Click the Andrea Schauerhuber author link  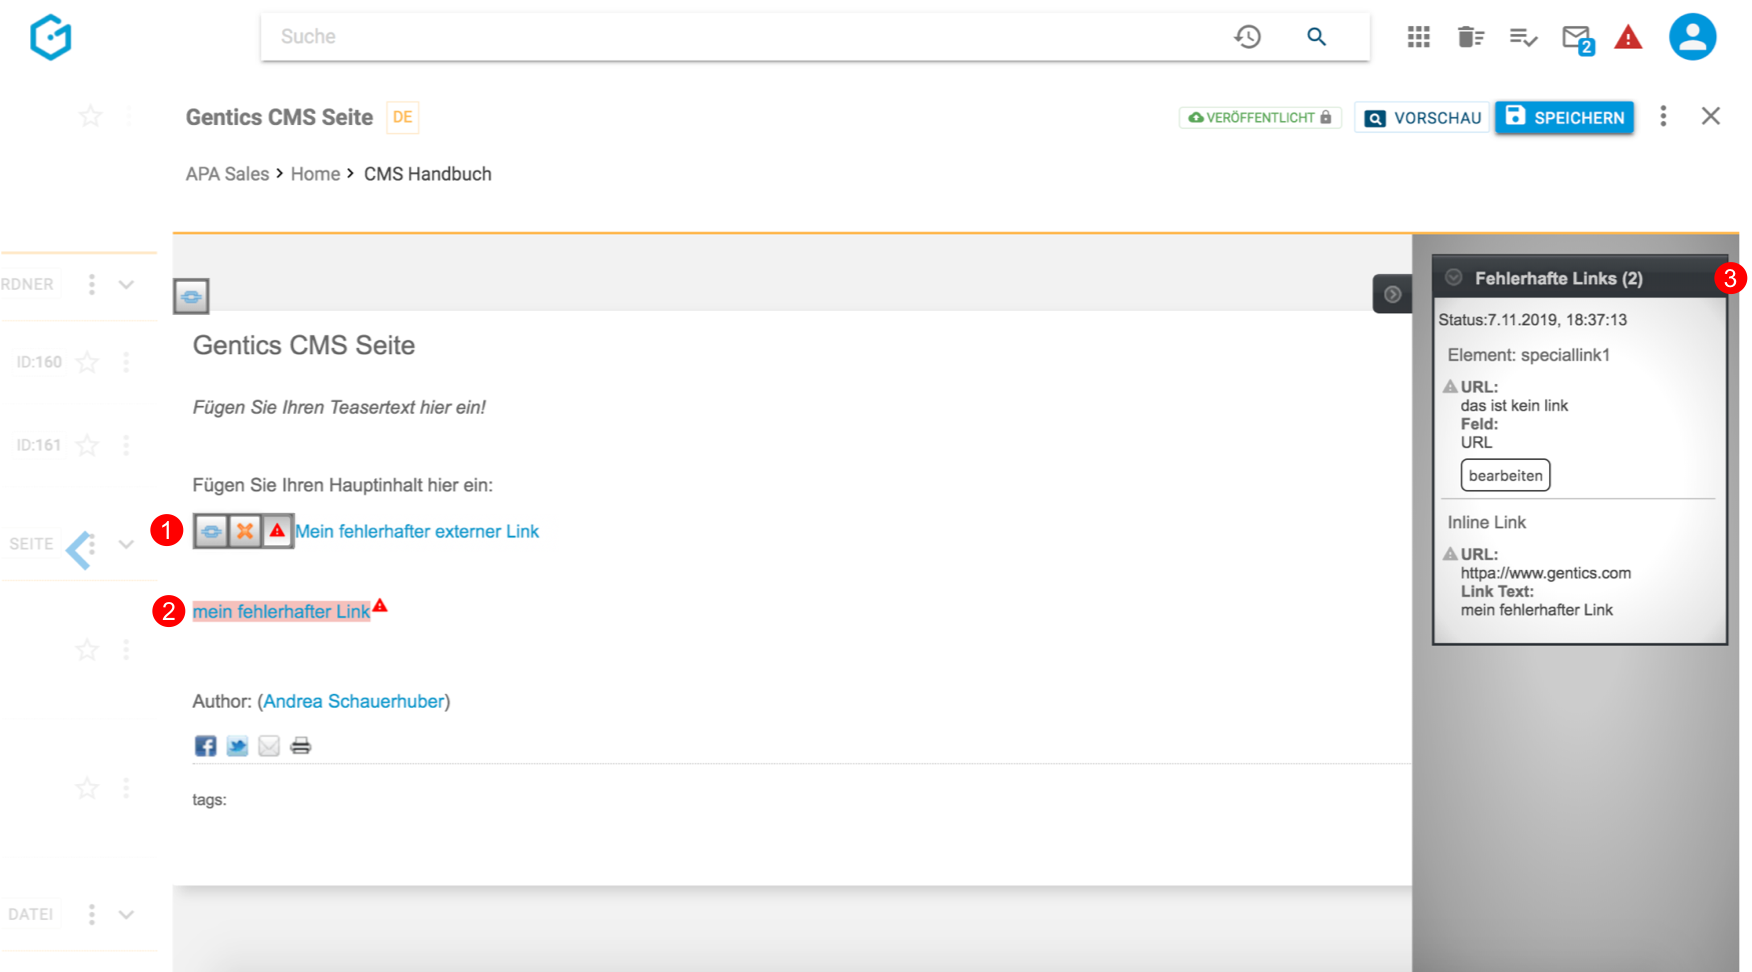(353, 702)
